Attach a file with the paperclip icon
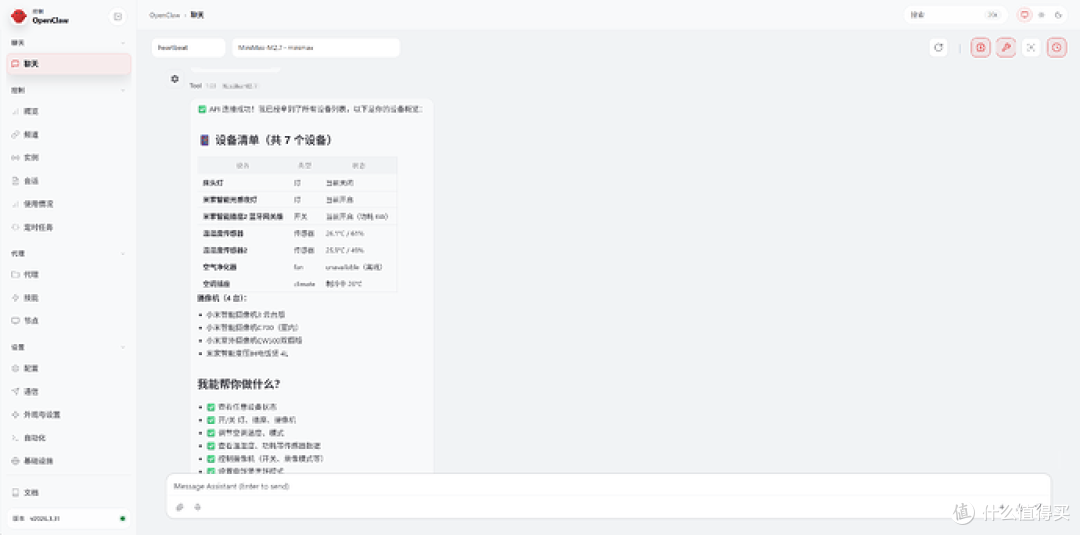The width and height of the screenshot is (1080, 535). click(x=180, y=507)
